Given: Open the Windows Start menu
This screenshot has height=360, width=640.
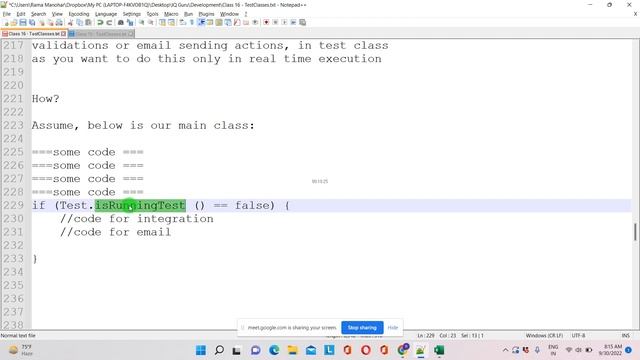Looking at the screenshot, I should point(201,350).
